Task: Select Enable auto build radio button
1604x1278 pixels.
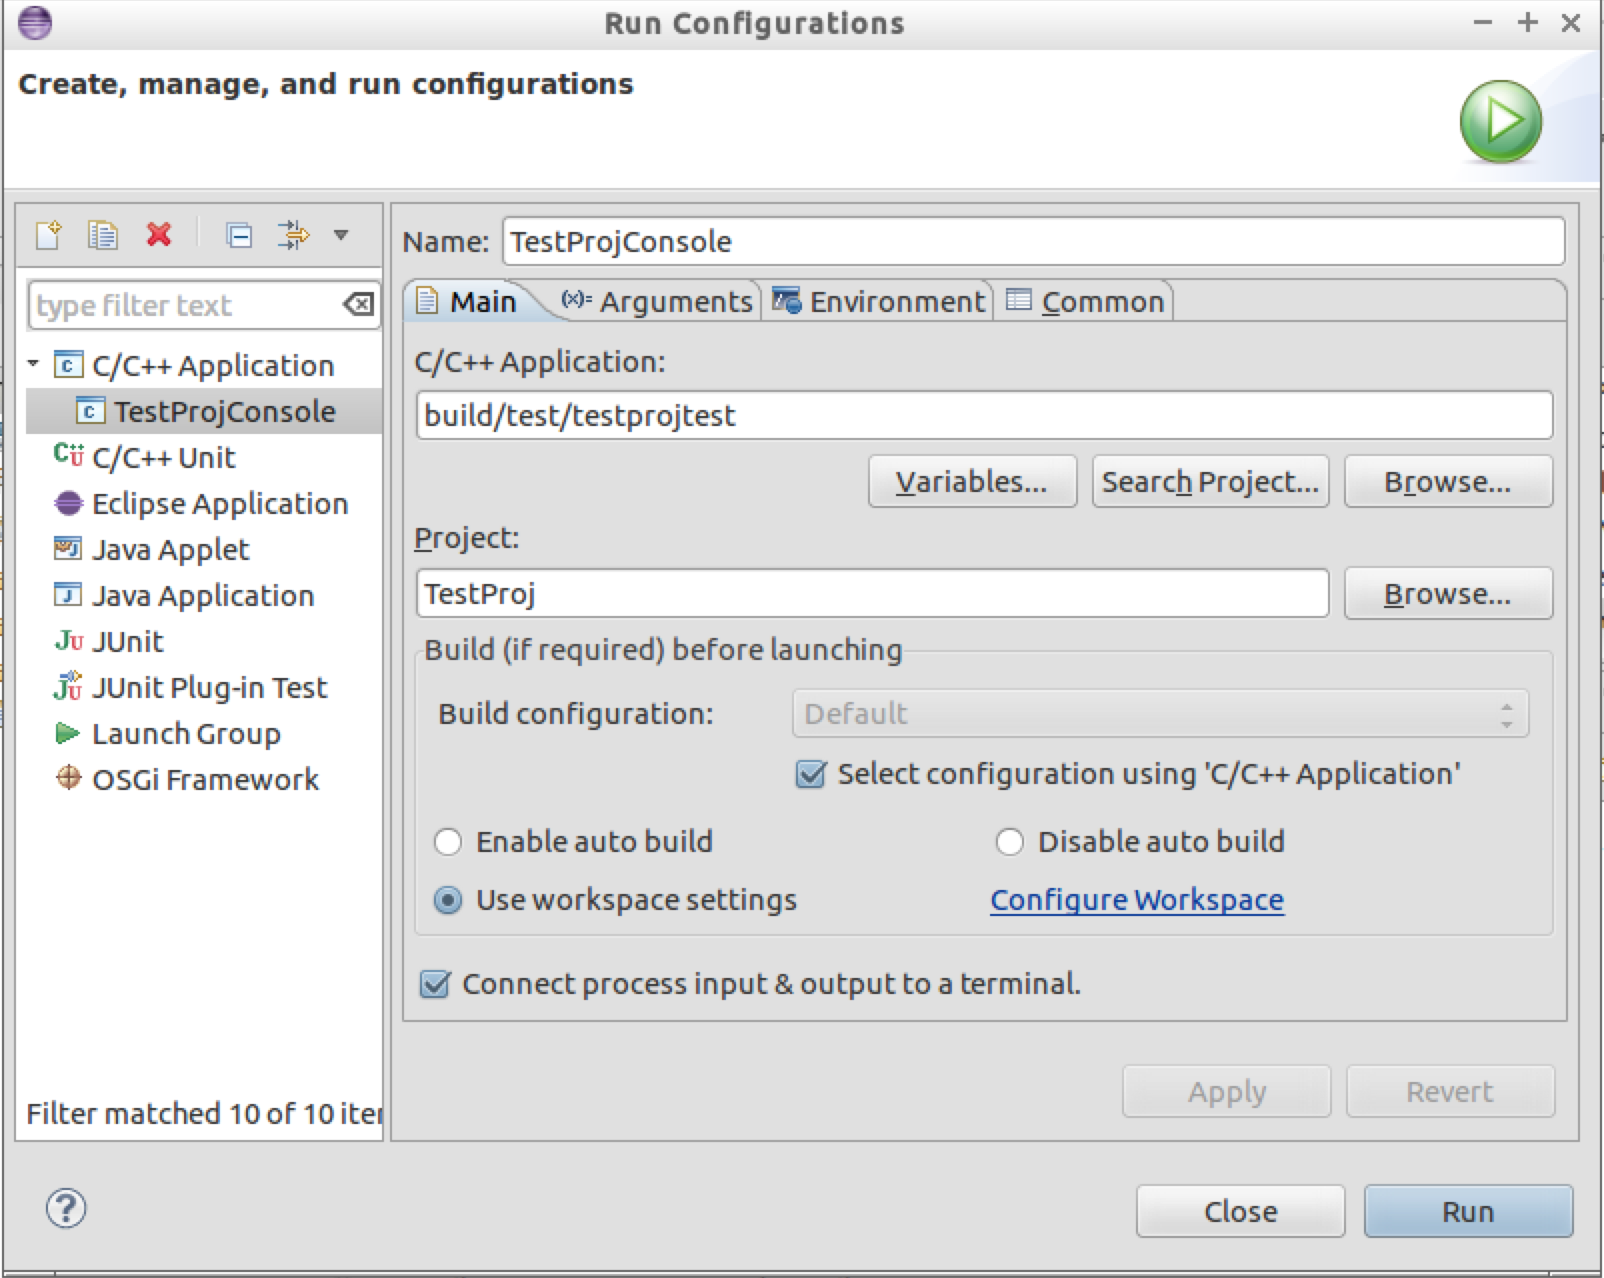Action: tap(448, 842)
